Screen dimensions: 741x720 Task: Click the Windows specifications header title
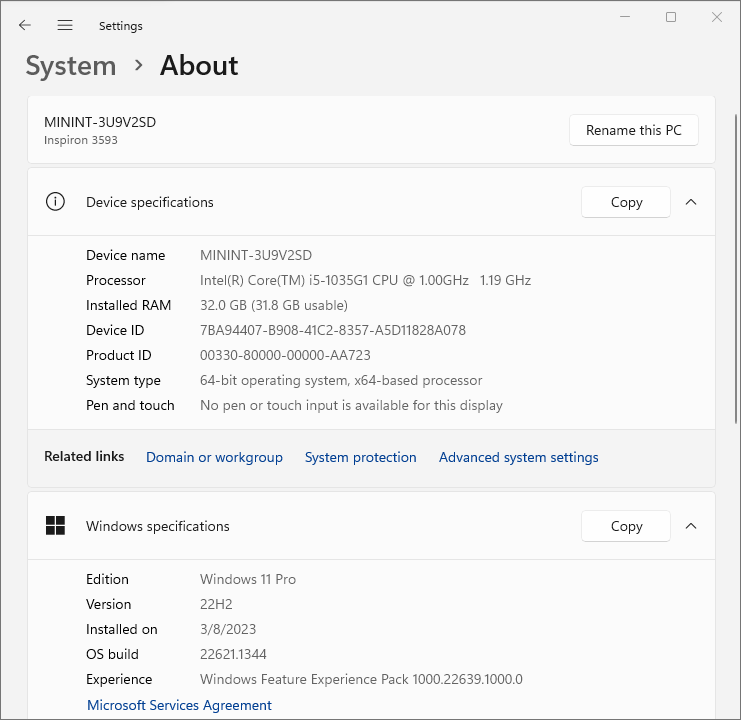[157, 526]
